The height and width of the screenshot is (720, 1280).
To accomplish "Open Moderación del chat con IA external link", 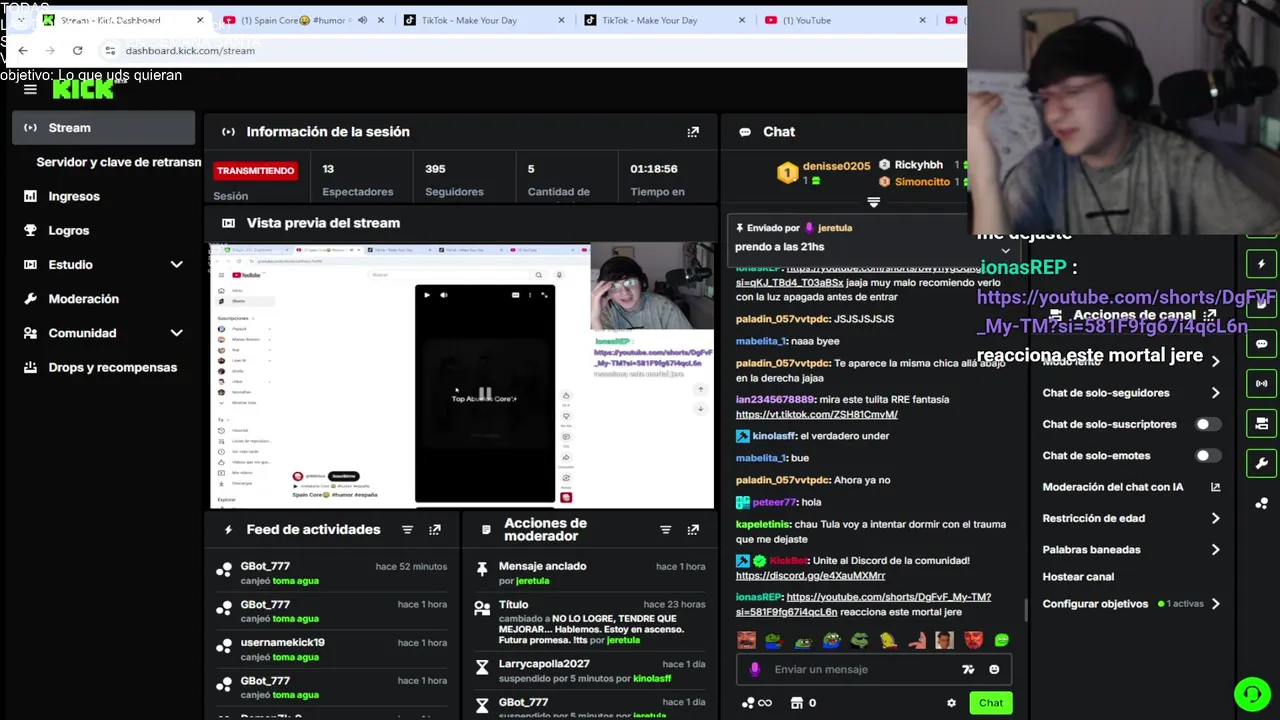I will pyautogui.click(x=1215, y=487).
